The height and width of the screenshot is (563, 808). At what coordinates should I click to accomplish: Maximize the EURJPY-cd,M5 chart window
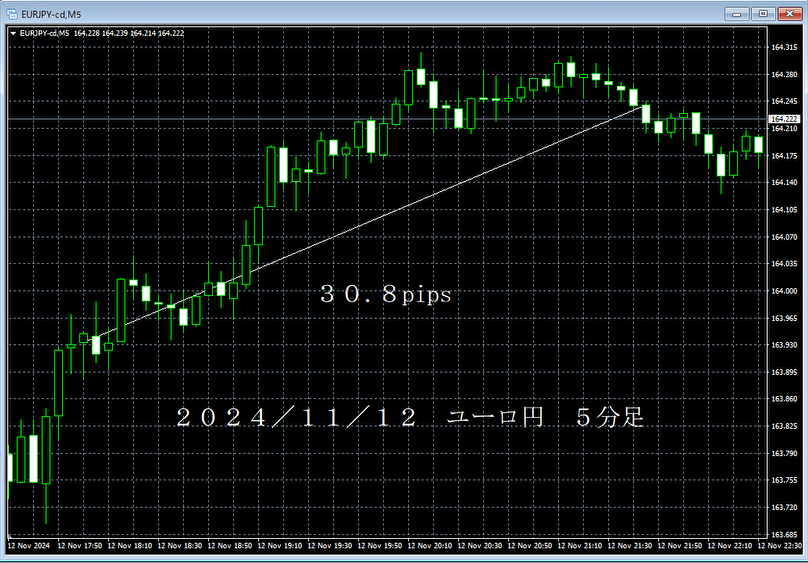(x=763, y=14)
